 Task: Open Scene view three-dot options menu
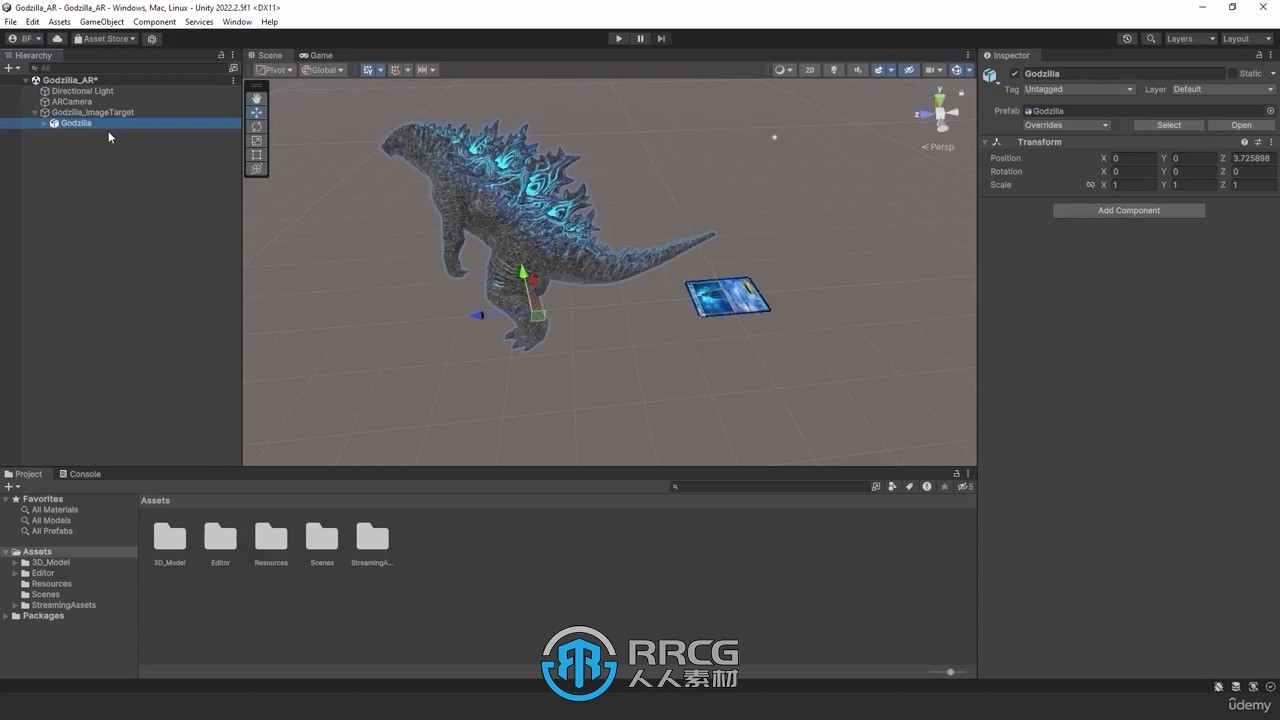click(x=968, y=55)
